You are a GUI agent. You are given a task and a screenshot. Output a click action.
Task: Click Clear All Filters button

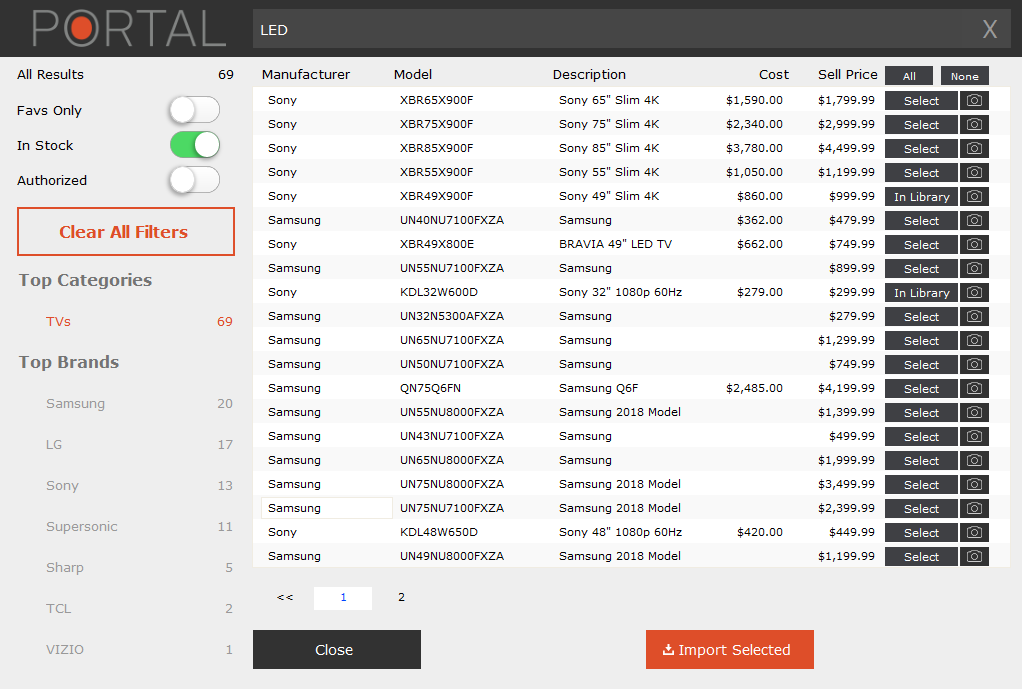pos(126,232)
